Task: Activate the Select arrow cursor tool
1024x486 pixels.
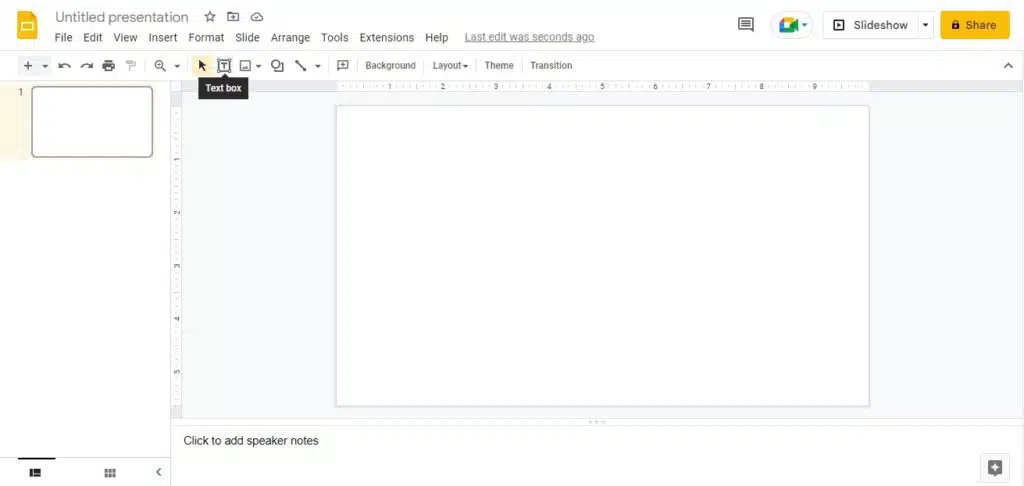Action: tap(202, 66)
